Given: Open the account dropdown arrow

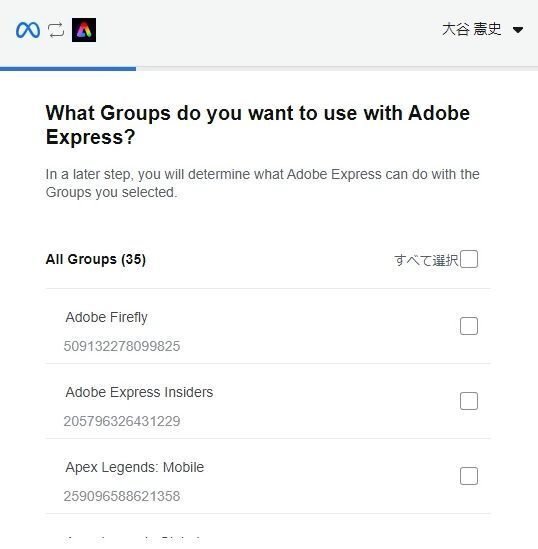Looking at the screenshot, I should (518, 30).
